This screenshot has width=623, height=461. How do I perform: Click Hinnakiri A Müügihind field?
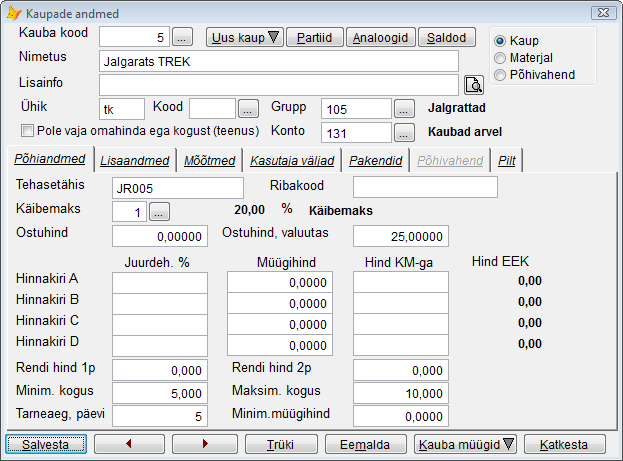tap(280, 282)
